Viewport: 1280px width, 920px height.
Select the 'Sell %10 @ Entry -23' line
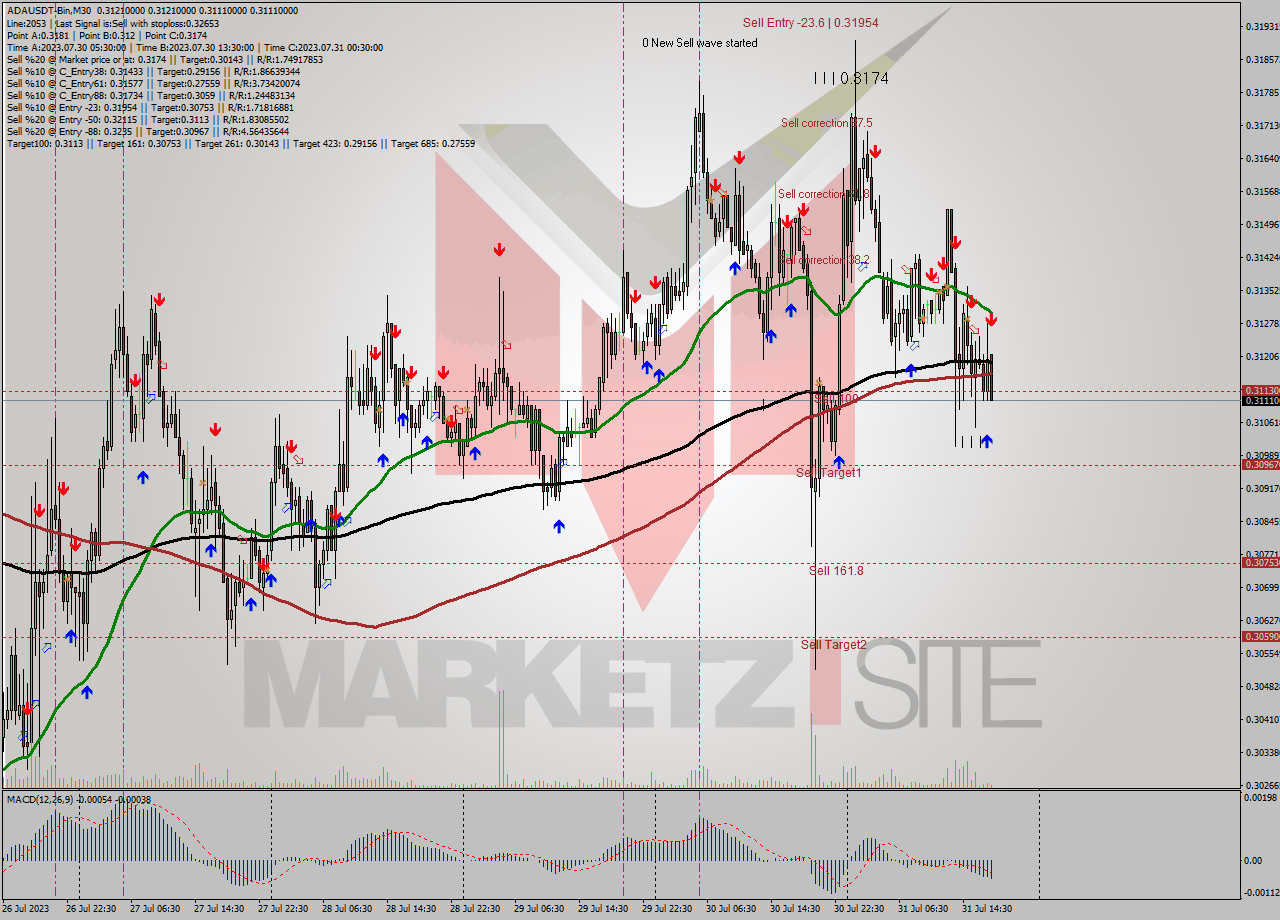coord(150,107)
